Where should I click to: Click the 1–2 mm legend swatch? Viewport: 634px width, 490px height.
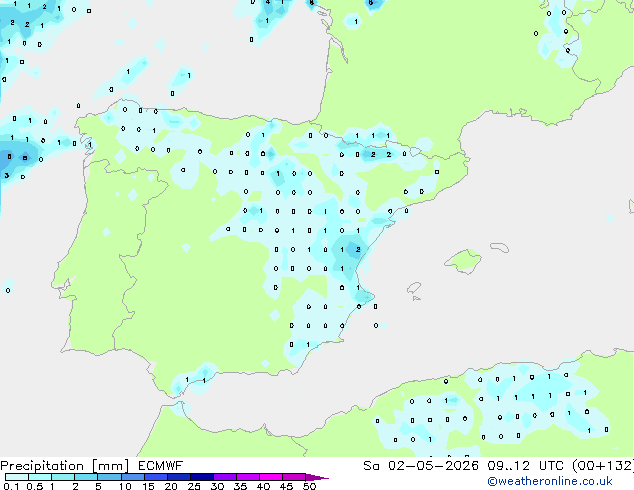coord(63,477)
